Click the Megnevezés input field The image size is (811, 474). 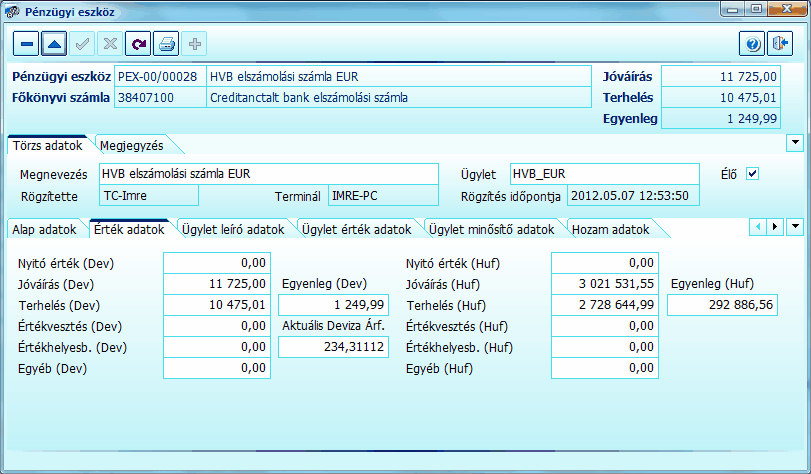tap(269, 174)
